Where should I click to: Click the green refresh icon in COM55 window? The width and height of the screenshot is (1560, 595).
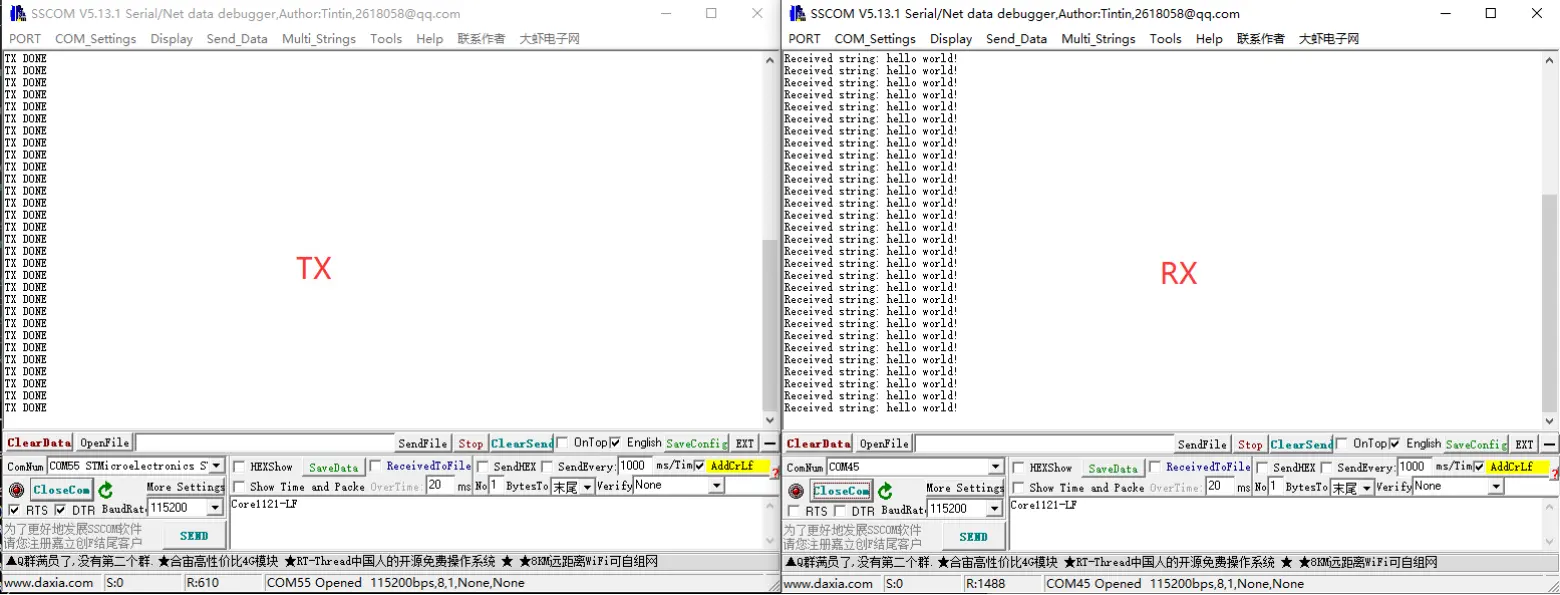[x=105, y=490]
